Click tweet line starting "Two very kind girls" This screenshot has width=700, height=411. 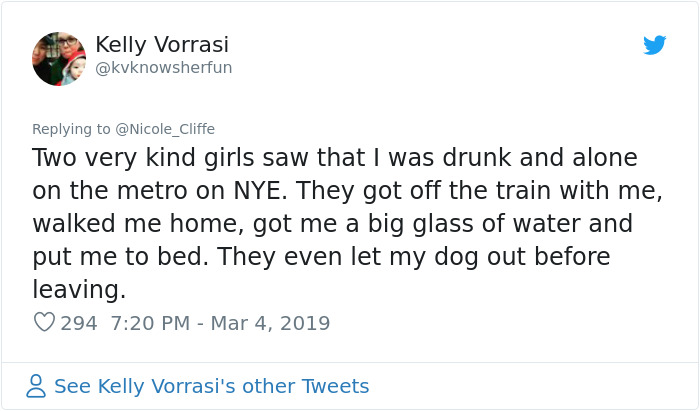tap(334, 158)
